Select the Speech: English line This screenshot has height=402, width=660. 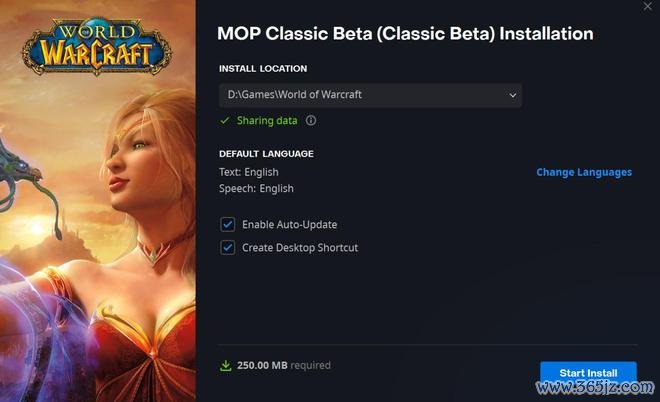coord(256,188)
